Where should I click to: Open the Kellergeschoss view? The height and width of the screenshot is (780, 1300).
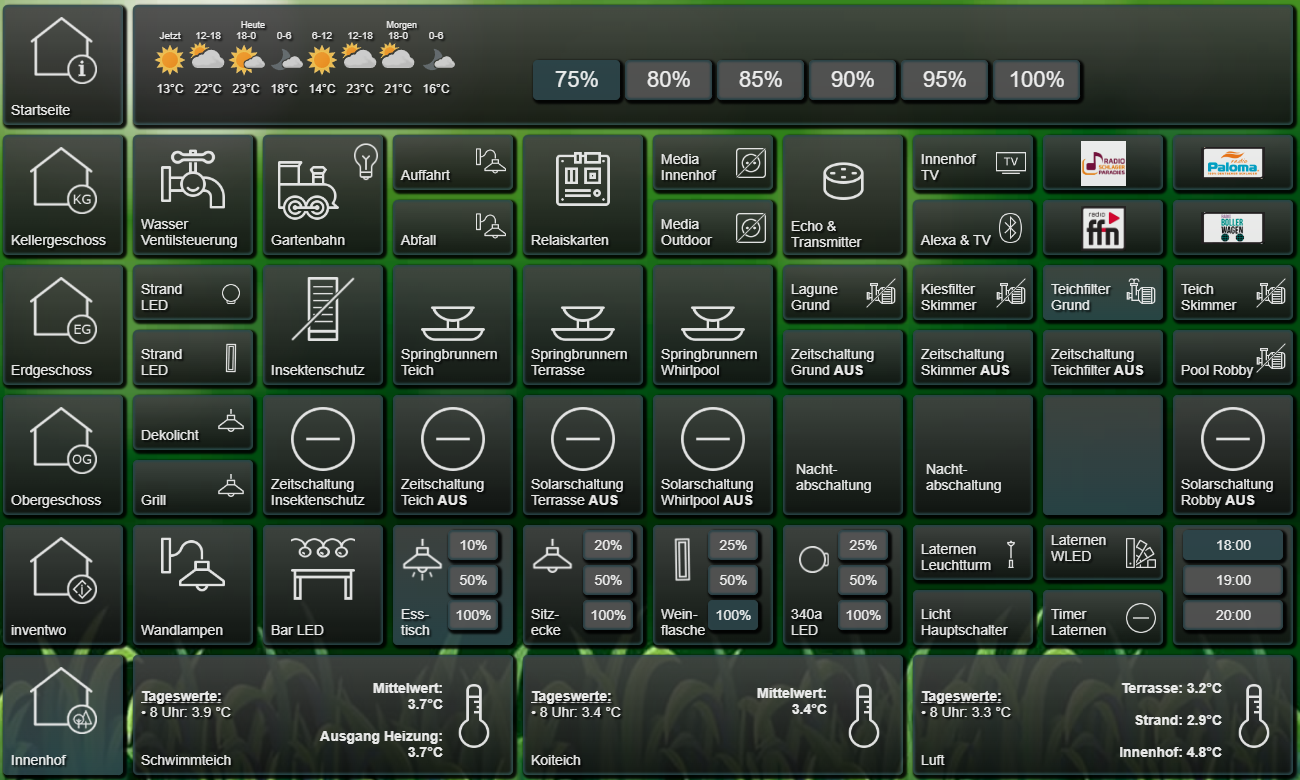click(64, 196)
